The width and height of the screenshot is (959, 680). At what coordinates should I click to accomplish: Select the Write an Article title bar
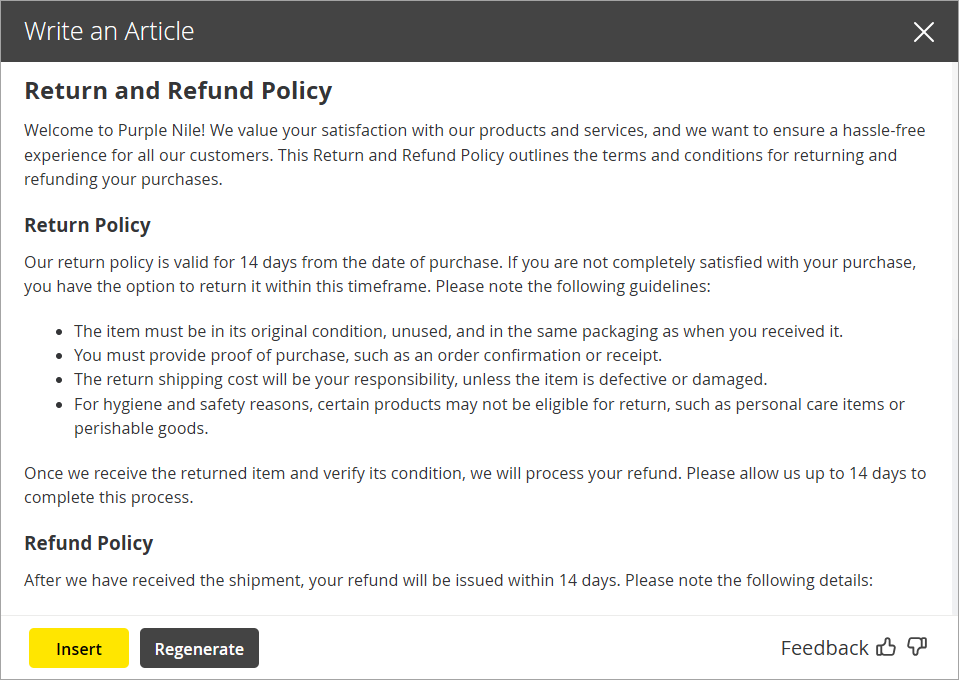click(109, 31)
